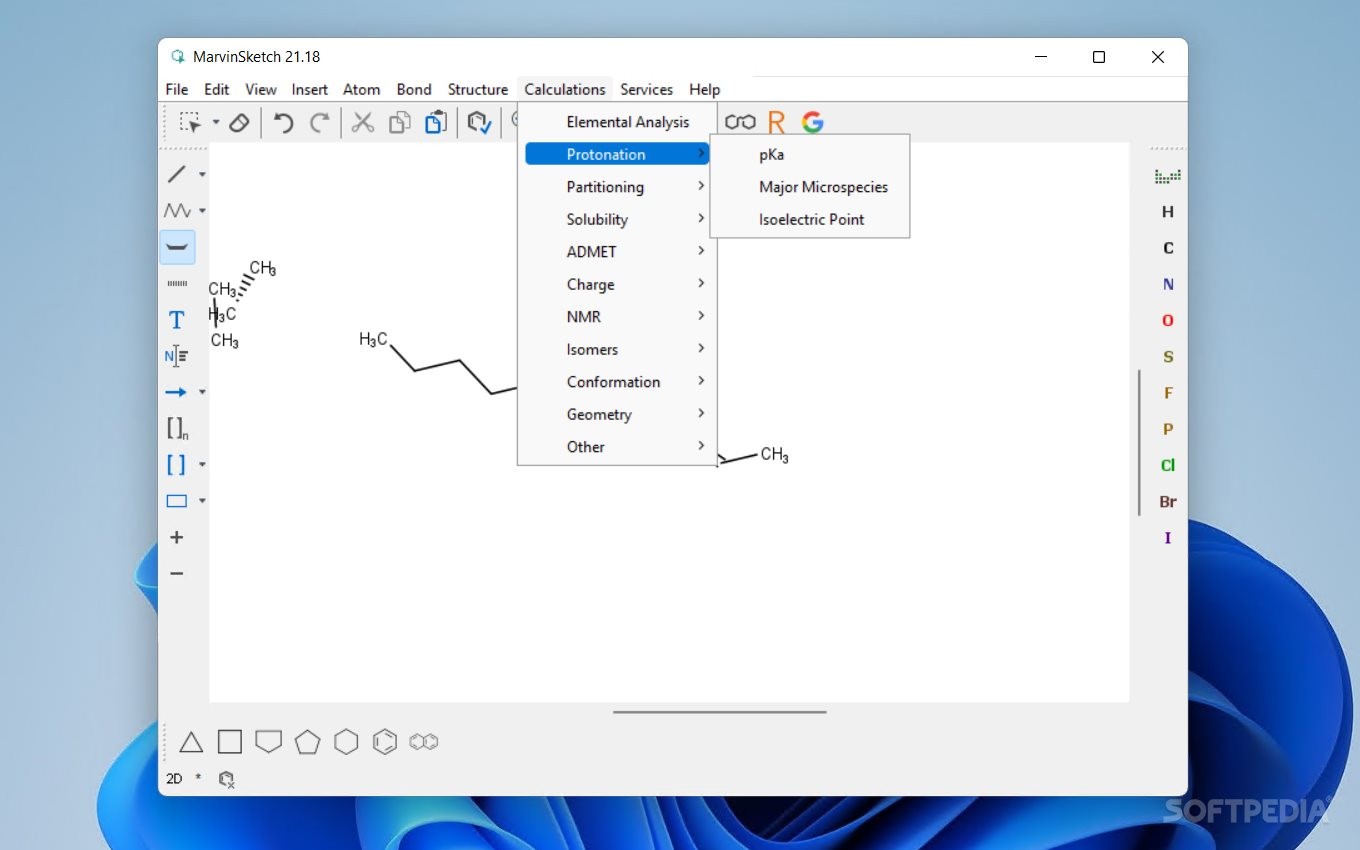Screen dimensions: 1360x850
Task: Insert the benzene ring template
Action: click(385, 742)
